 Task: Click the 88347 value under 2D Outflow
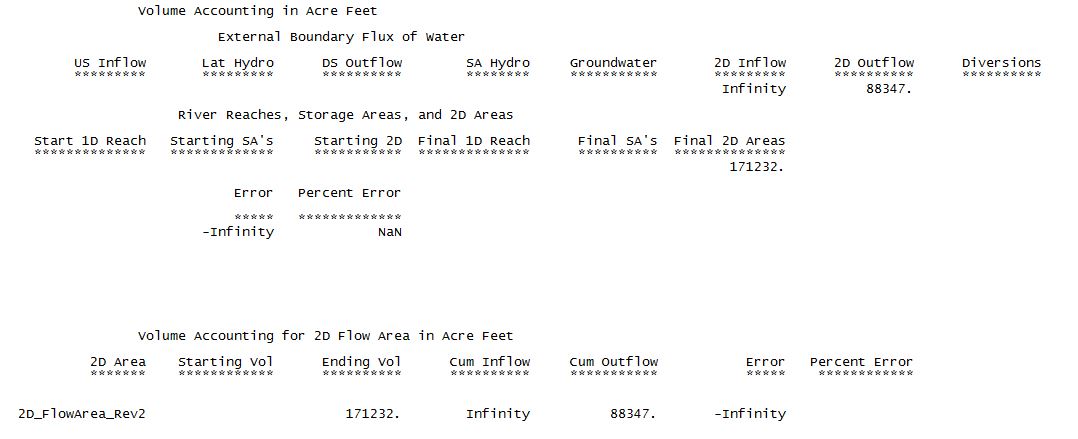click(888, 89)
